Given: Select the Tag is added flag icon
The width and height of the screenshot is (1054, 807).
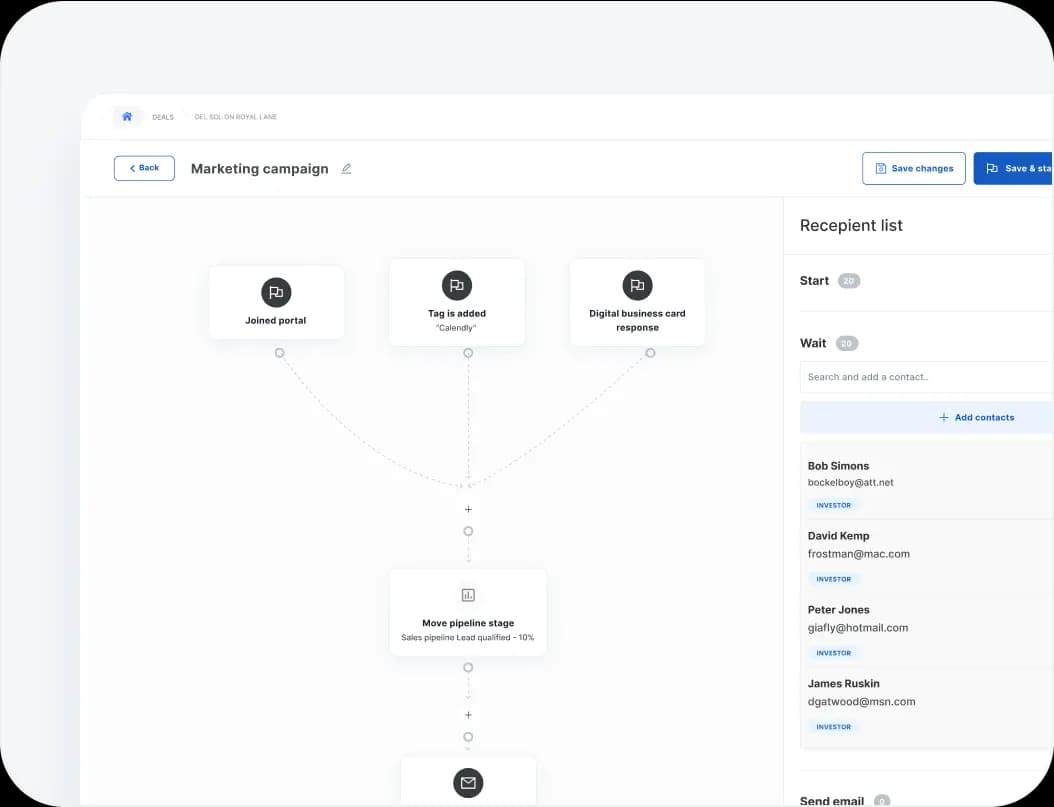Looking at the screenshot, I should (x=457, y=285).
